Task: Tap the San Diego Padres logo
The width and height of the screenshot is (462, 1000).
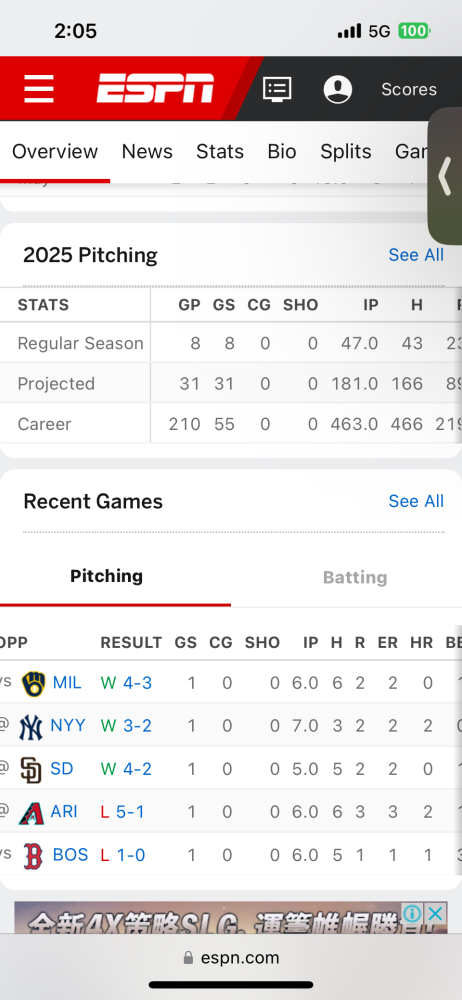Action: click(x=31, y=769)
